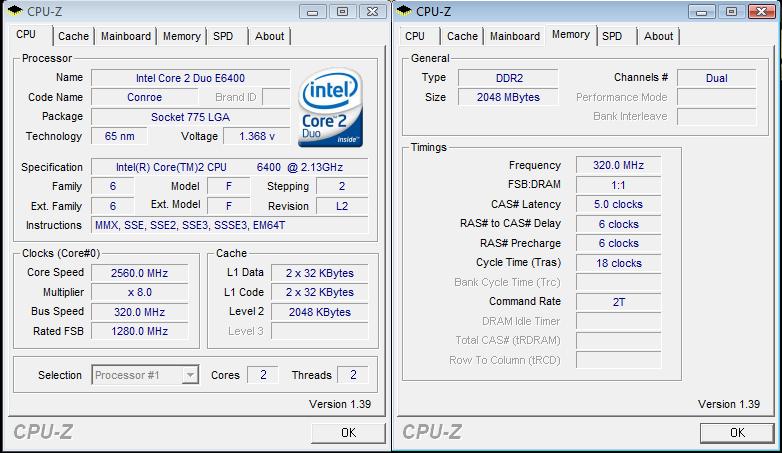The height and width of the screenshot is (453, 782).
Task: Click the Technology value 65 nm
Action: pos(120,136)
